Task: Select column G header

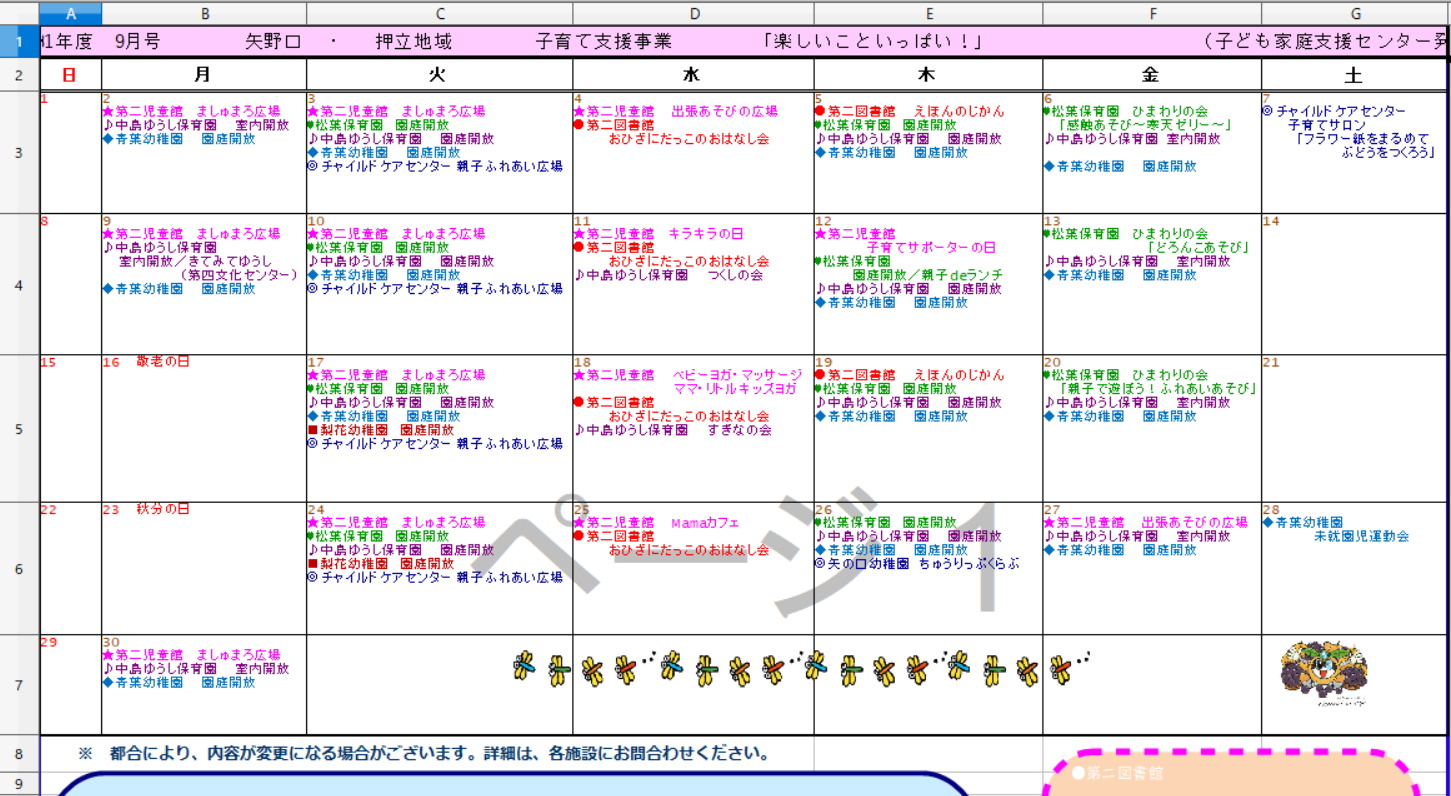Action: click(1355, 13)
